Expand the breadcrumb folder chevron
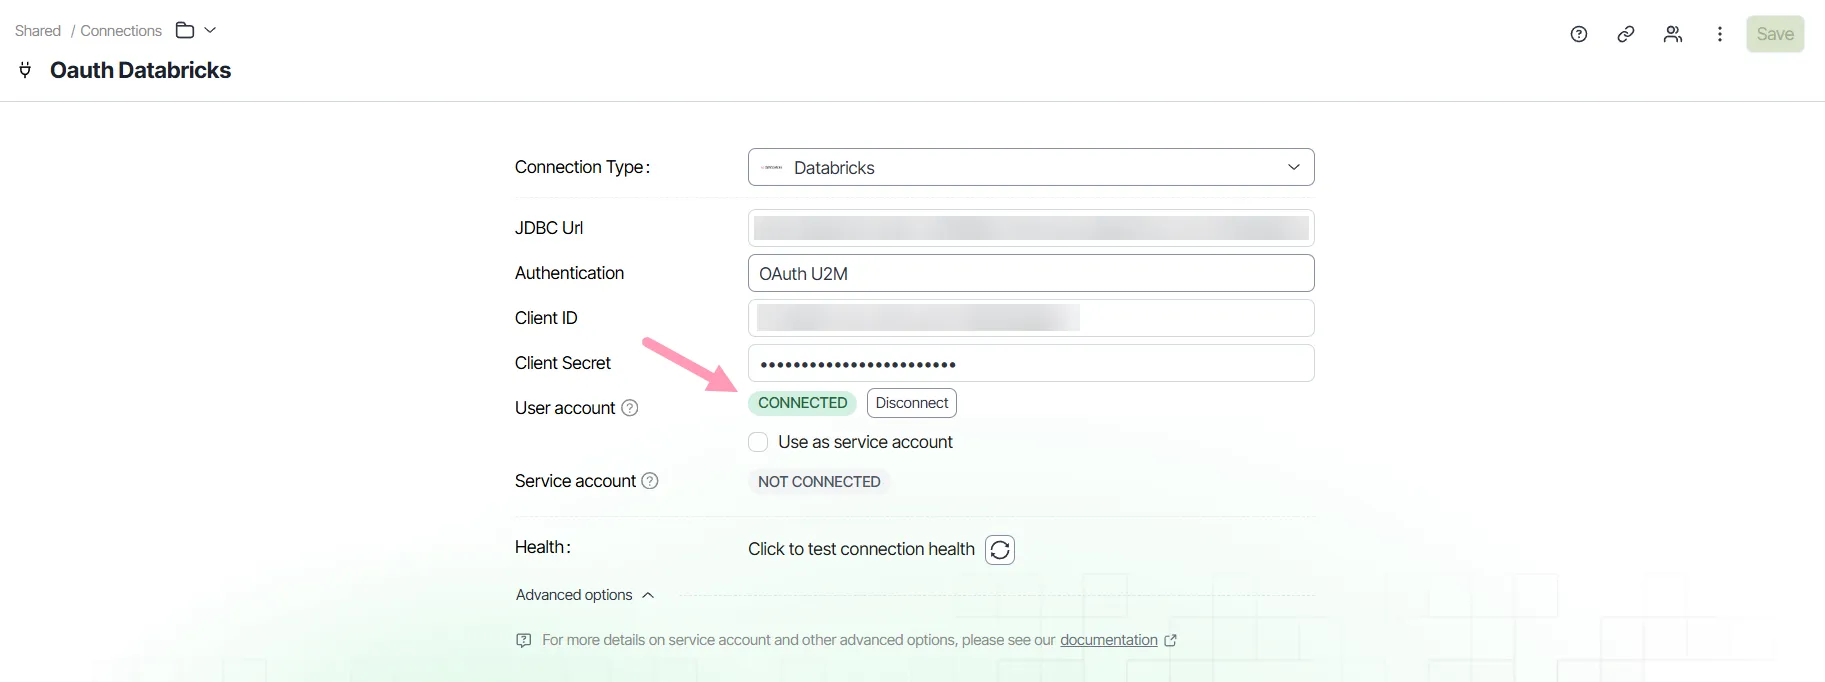1825x682 pixels. point(210,30)
